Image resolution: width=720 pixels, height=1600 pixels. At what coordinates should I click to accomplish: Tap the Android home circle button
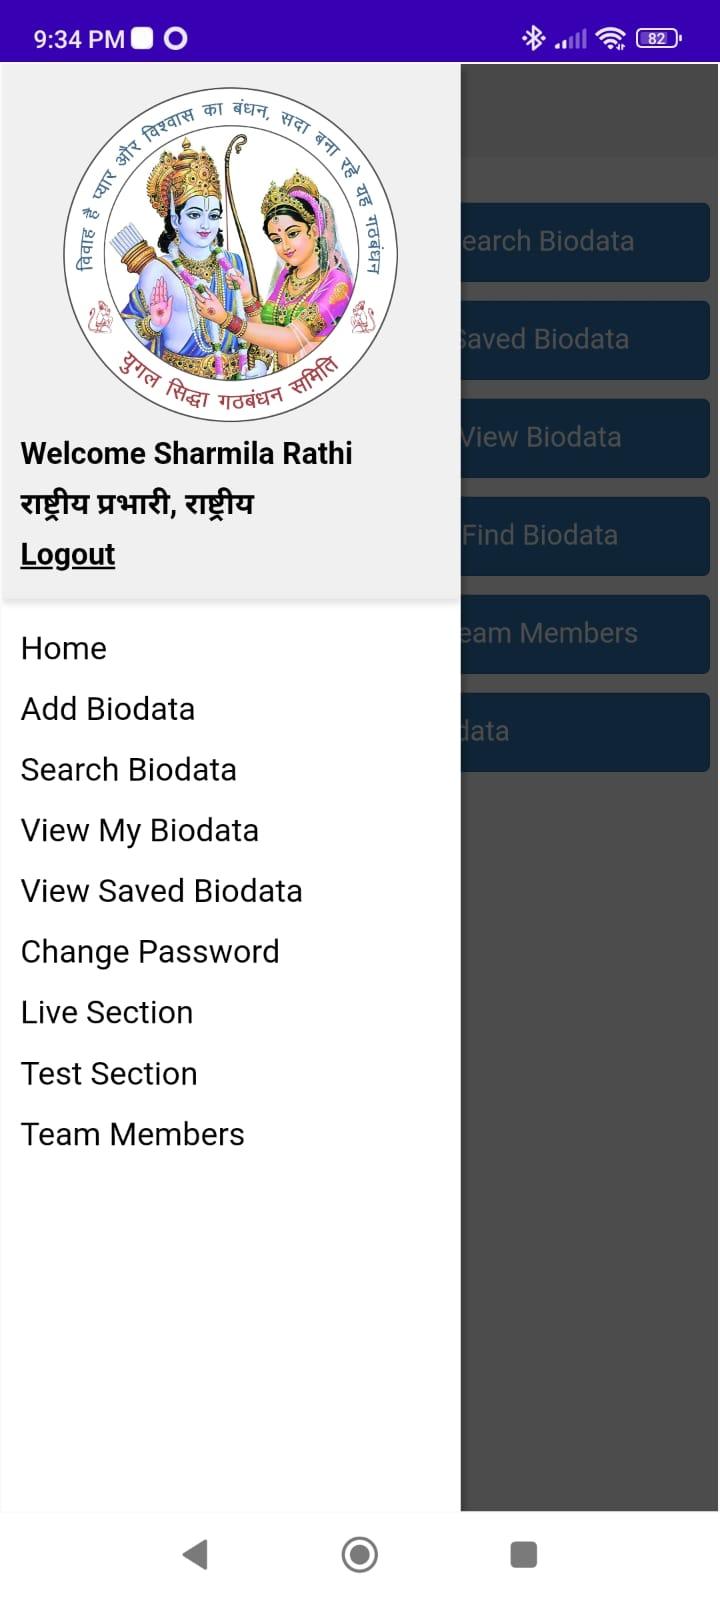tap(360, 1554)
